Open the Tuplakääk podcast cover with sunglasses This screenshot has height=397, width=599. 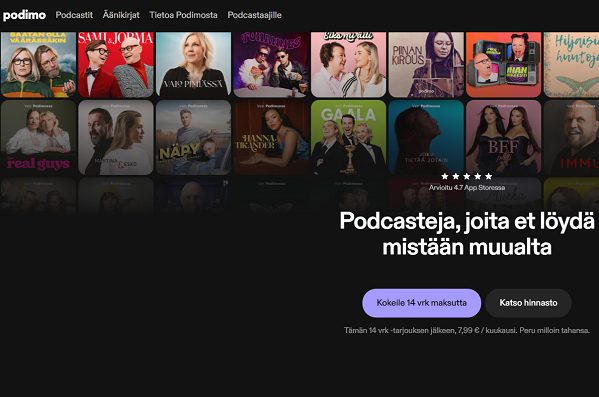tap(271, 65)
